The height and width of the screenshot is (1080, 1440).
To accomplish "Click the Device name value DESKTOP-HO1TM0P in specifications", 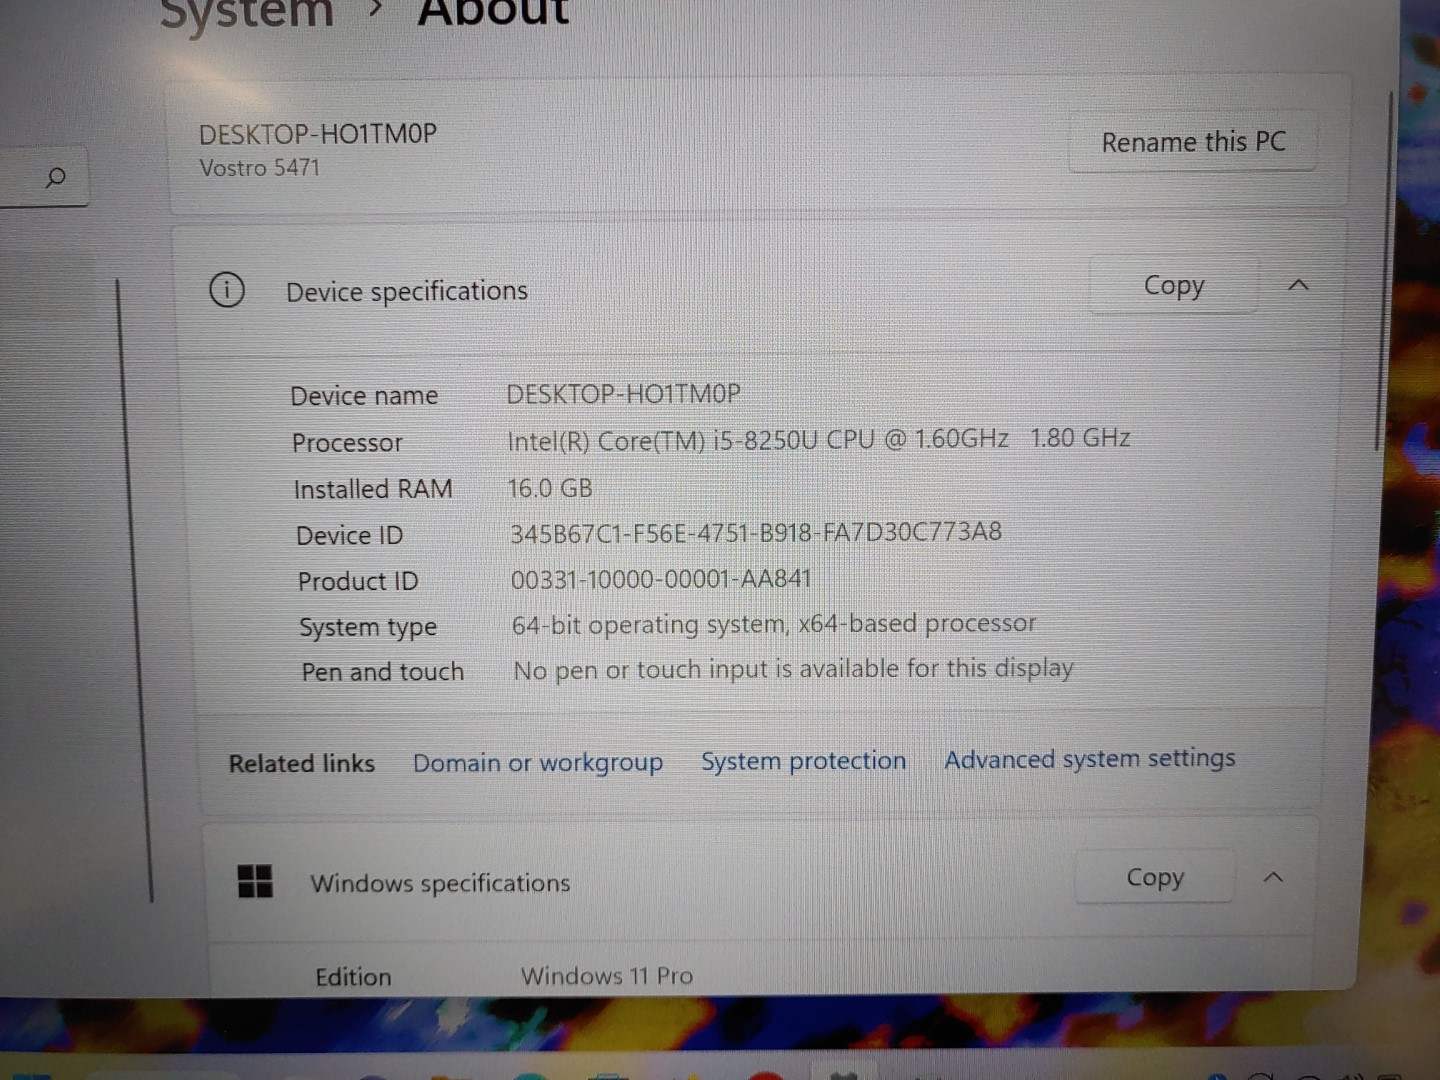I will (623, 394).
